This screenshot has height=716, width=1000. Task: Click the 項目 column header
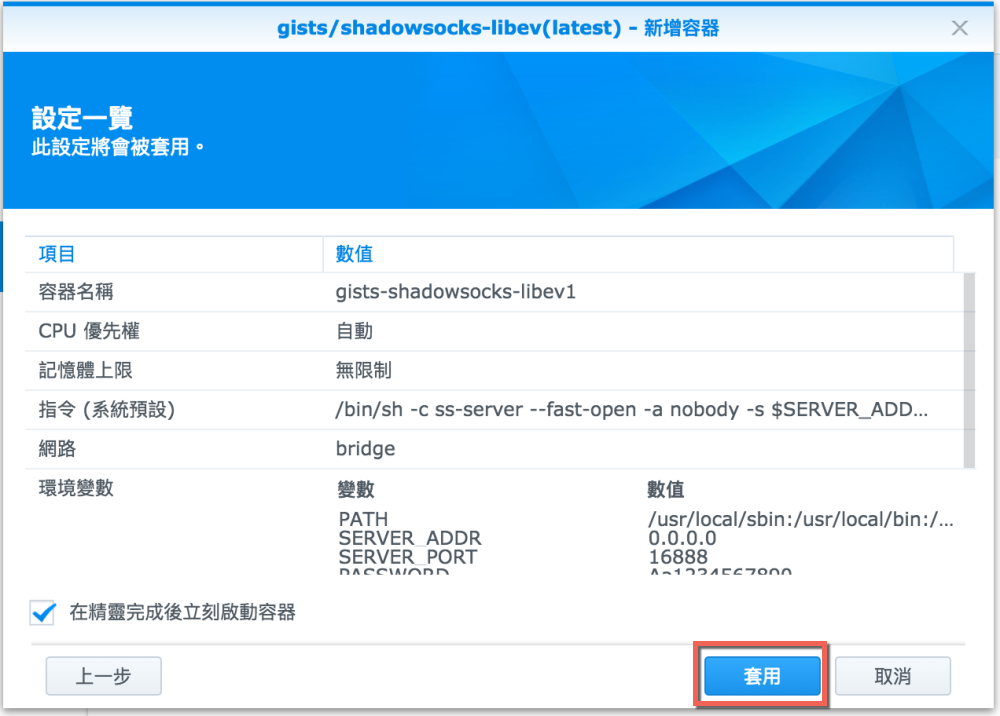(173, 254)
